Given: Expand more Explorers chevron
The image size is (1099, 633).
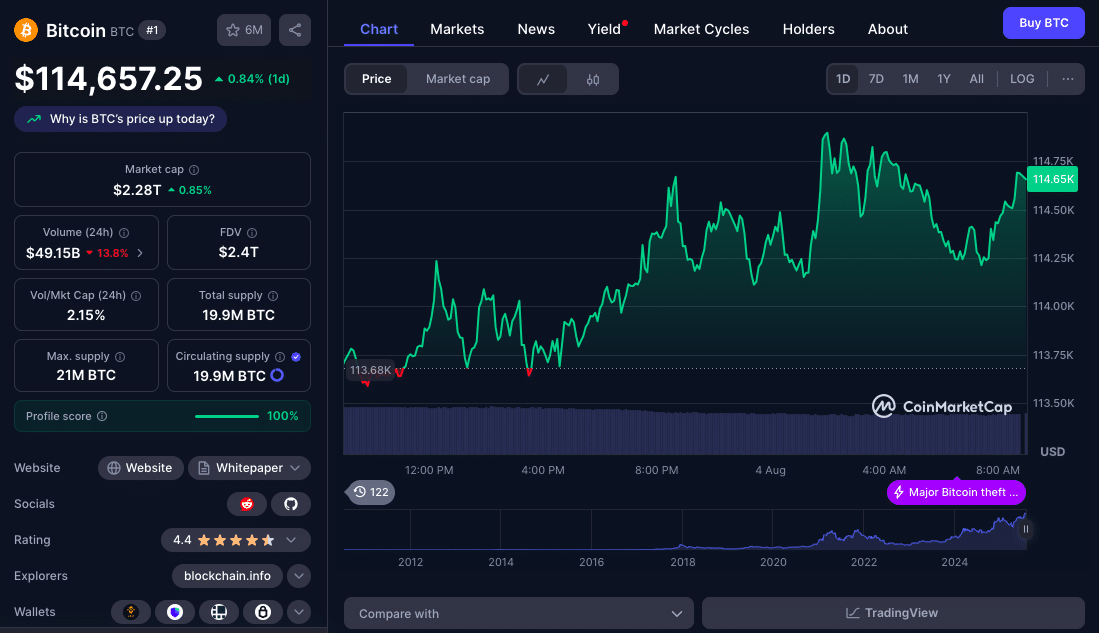Looking at the screenshot, I should tap(299, 576).
